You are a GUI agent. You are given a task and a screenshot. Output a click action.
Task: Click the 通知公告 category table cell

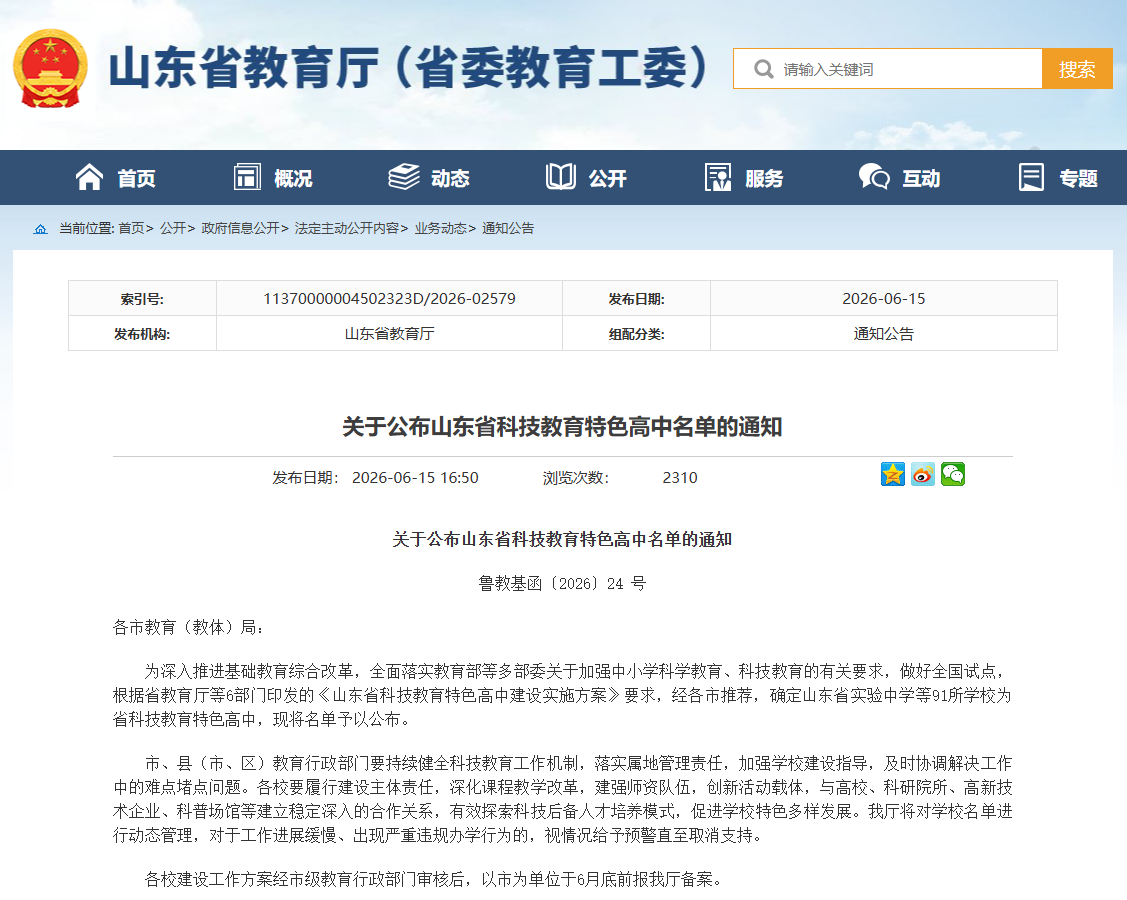[883, 334]
